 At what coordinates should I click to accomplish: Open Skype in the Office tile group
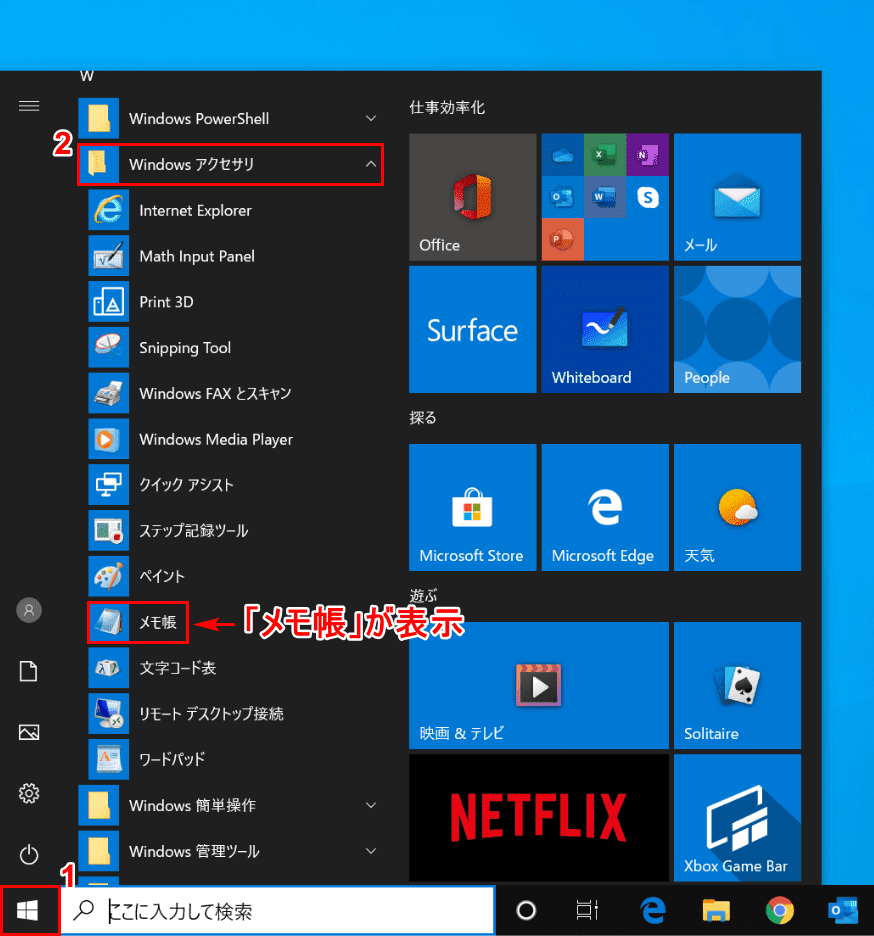click(x=648, y=197)
